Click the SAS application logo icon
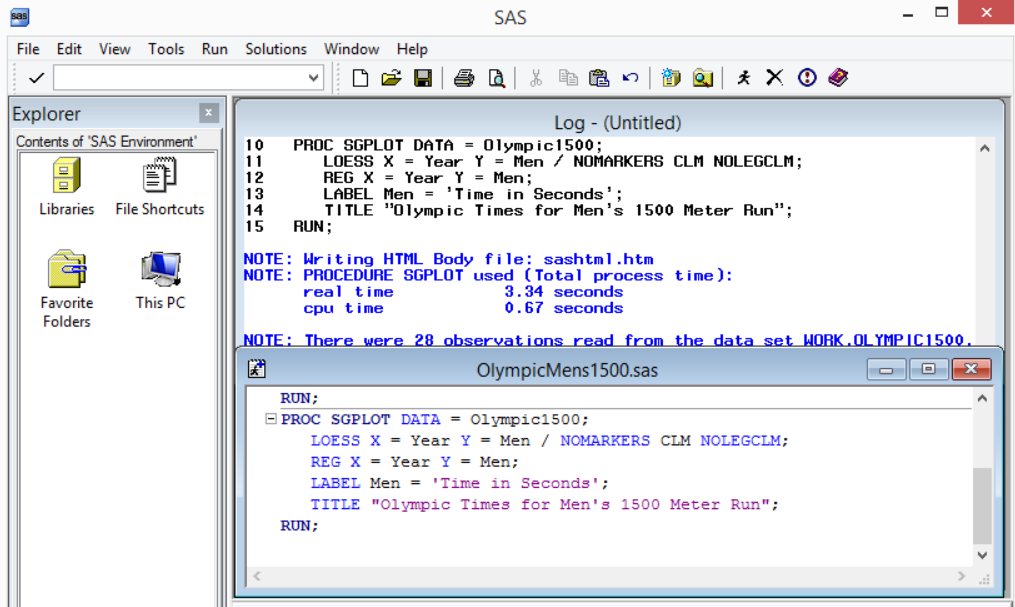The width and height of the screenshot is (1015, 607). pyautogui.click(x=19, y=16)
